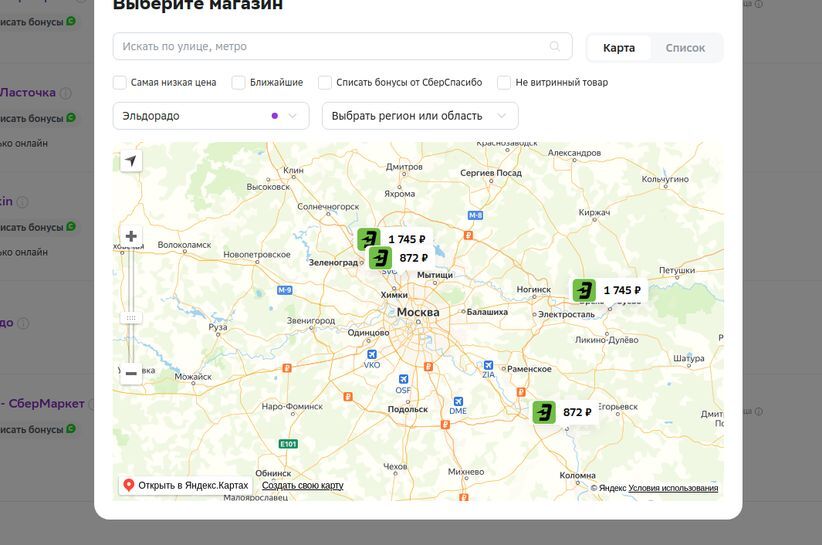Click the Ласточка link in background page
822x545 pixels.
[28, 92]
